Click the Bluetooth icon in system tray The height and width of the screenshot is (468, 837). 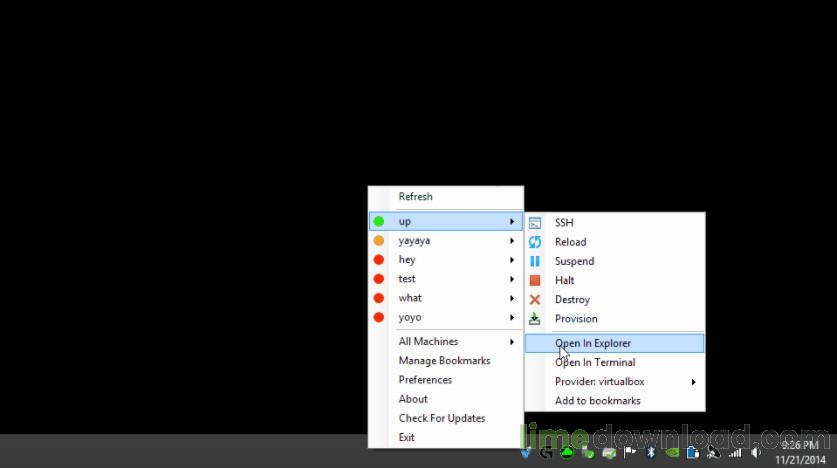(x=651, y=453)
